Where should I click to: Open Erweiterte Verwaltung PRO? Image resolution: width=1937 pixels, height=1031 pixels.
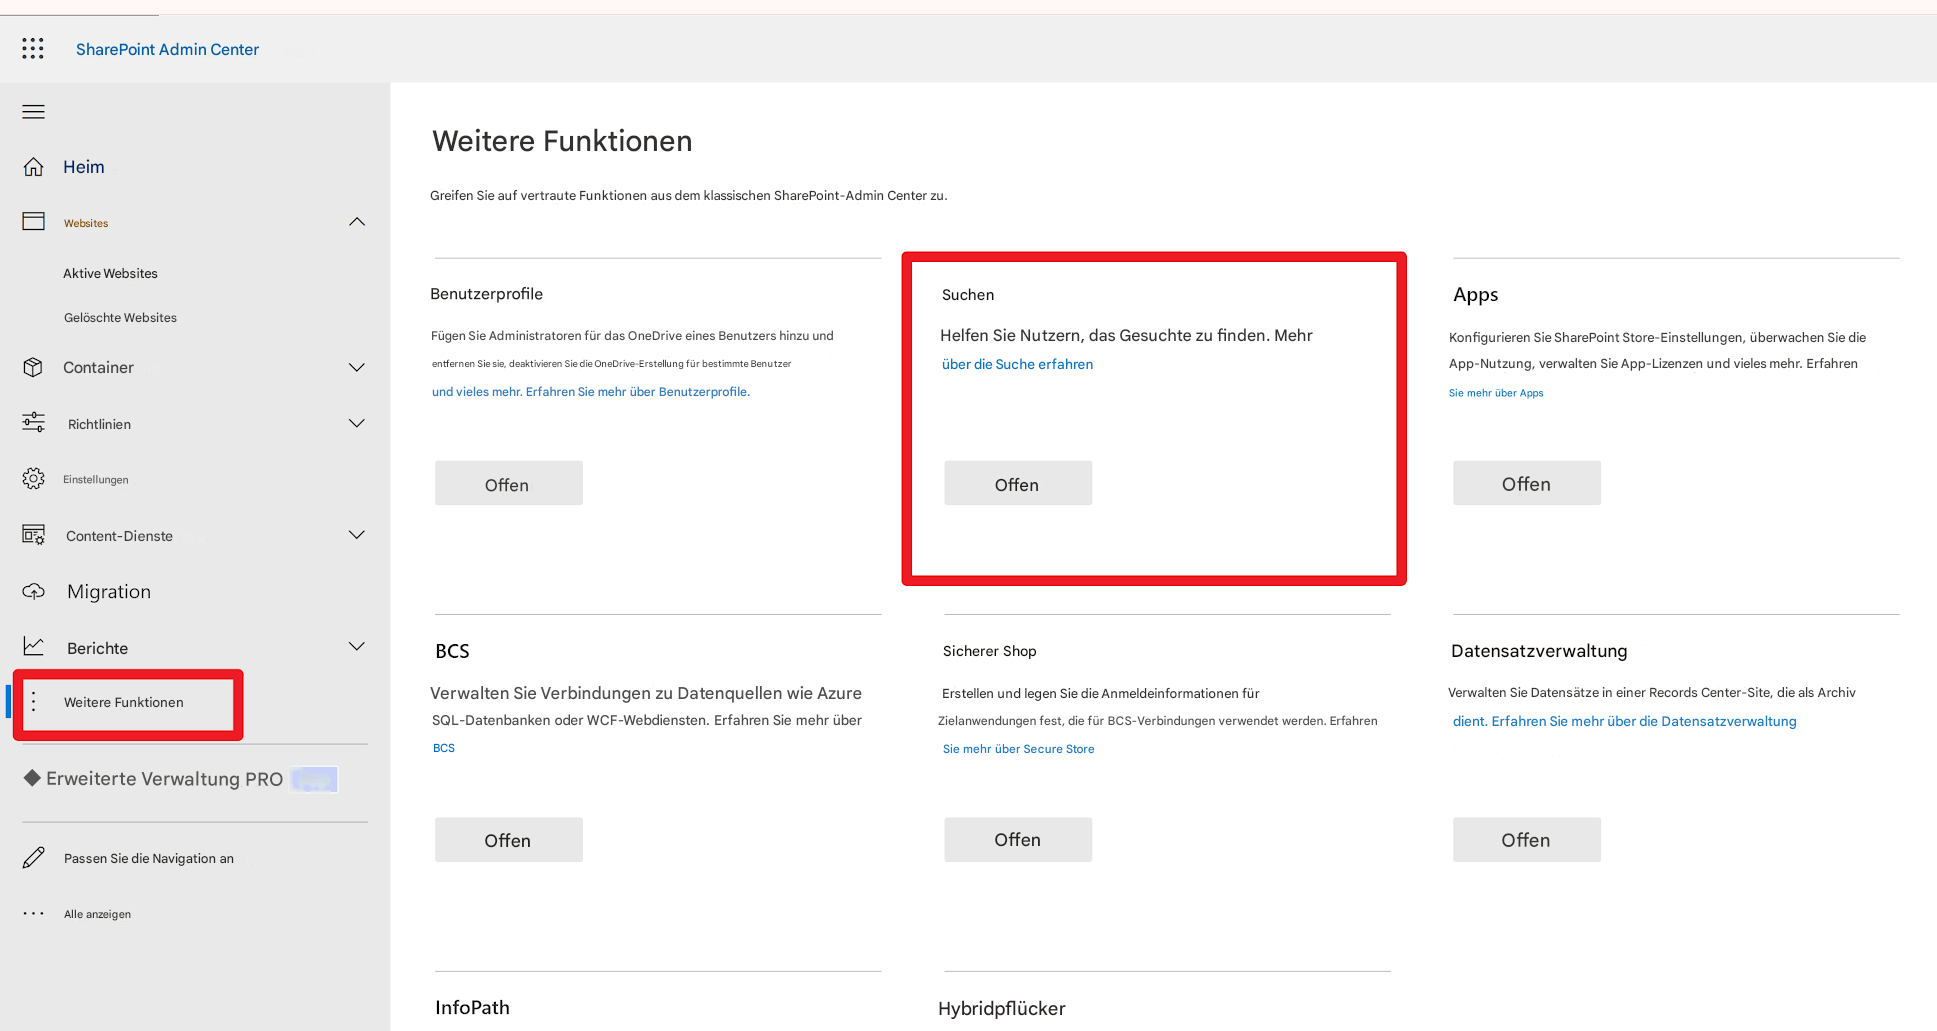pos(165,779)
